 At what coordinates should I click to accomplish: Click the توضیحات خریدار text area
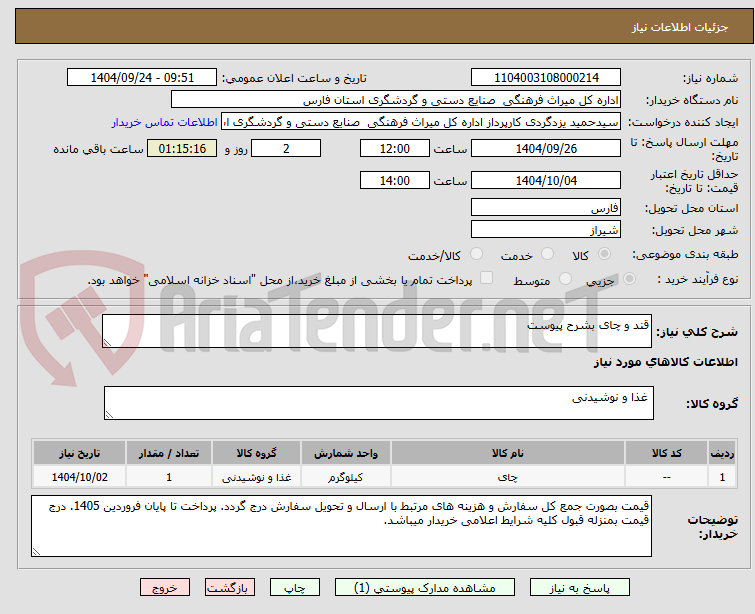341,526
